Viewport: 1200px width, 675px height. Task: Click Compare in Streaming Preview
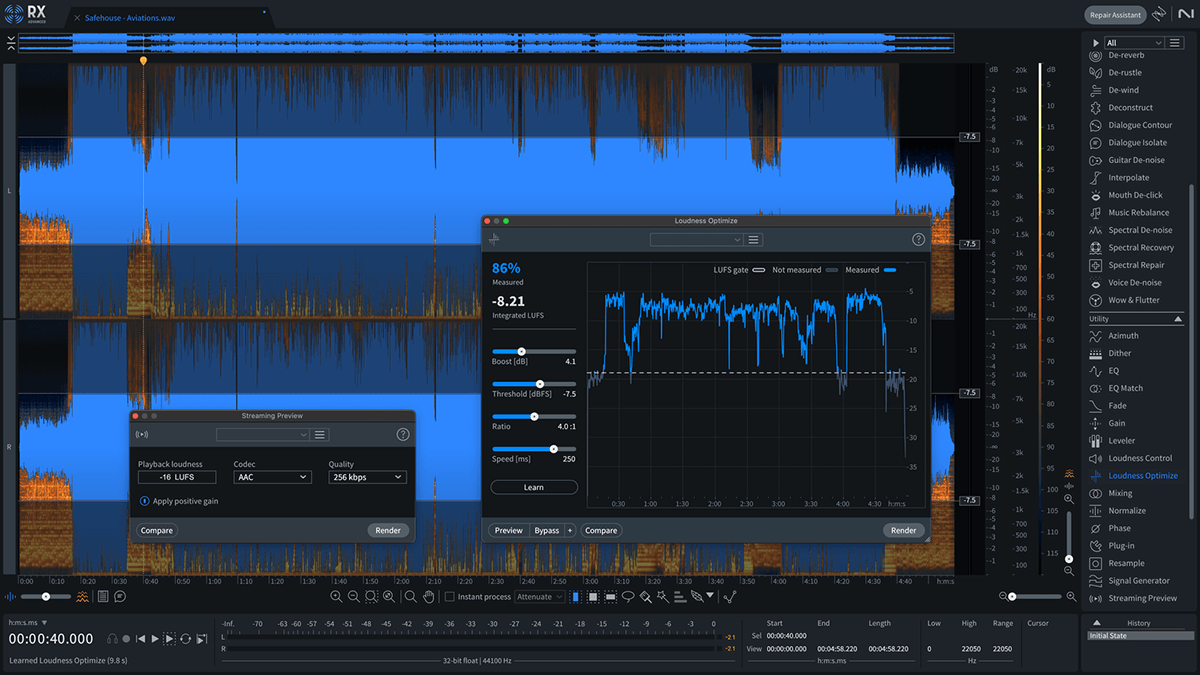point(156,531)
